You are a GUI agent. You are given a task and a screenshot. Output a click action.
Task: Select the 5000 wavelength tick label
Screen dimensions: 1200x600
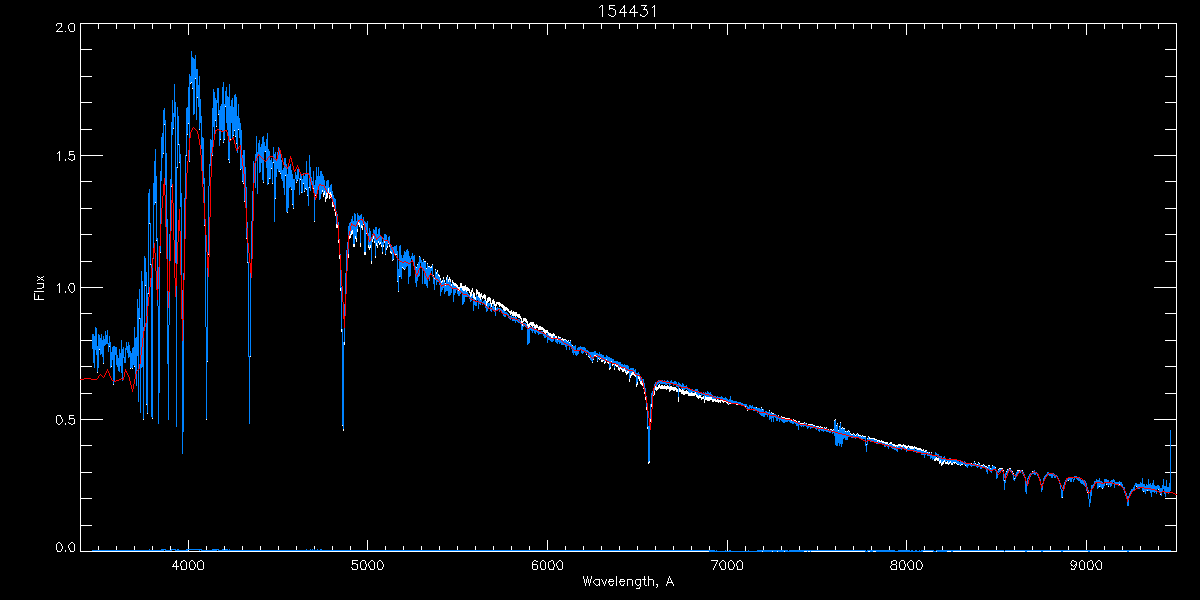[x=367, y=563]
